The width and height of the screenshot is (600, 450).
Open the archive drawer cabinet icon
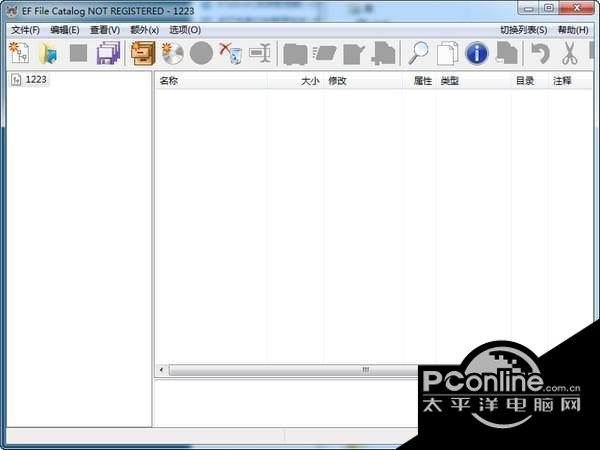point(143,53)
